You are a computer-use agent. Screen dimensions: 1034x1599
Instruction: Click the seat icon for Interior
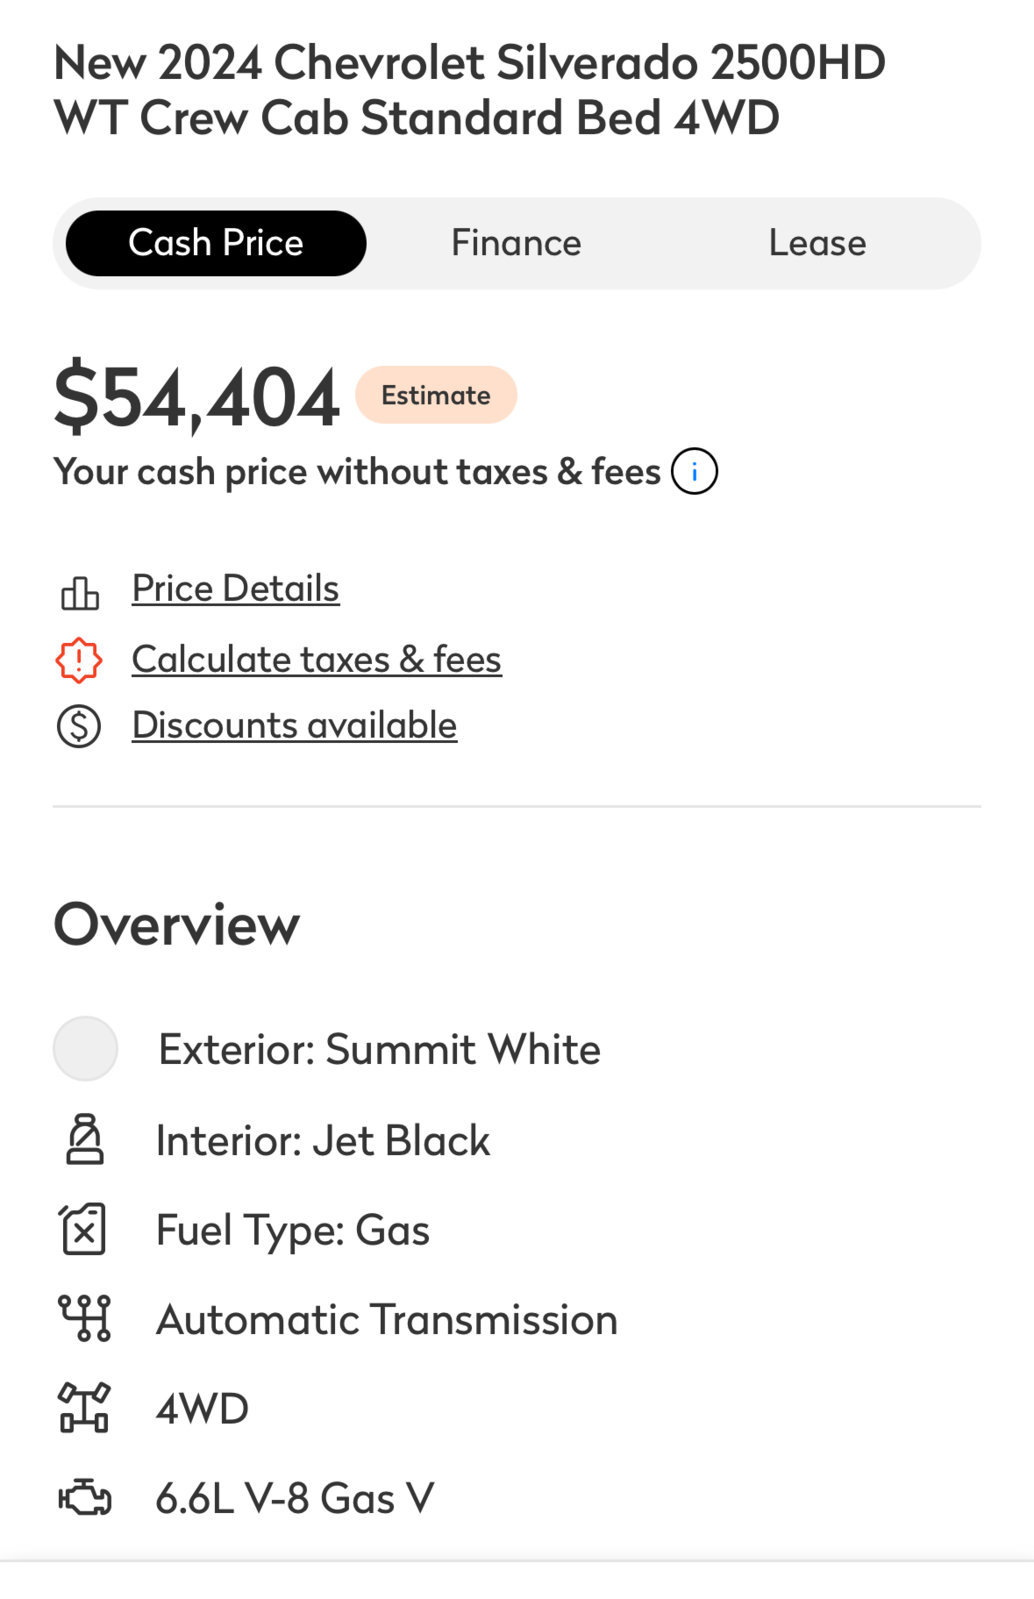point(85,1139)
